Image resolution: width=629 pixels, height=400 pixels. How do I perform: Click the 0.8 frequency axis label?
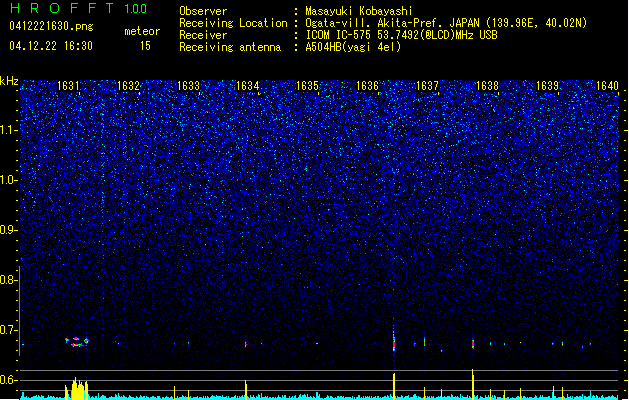9,280
